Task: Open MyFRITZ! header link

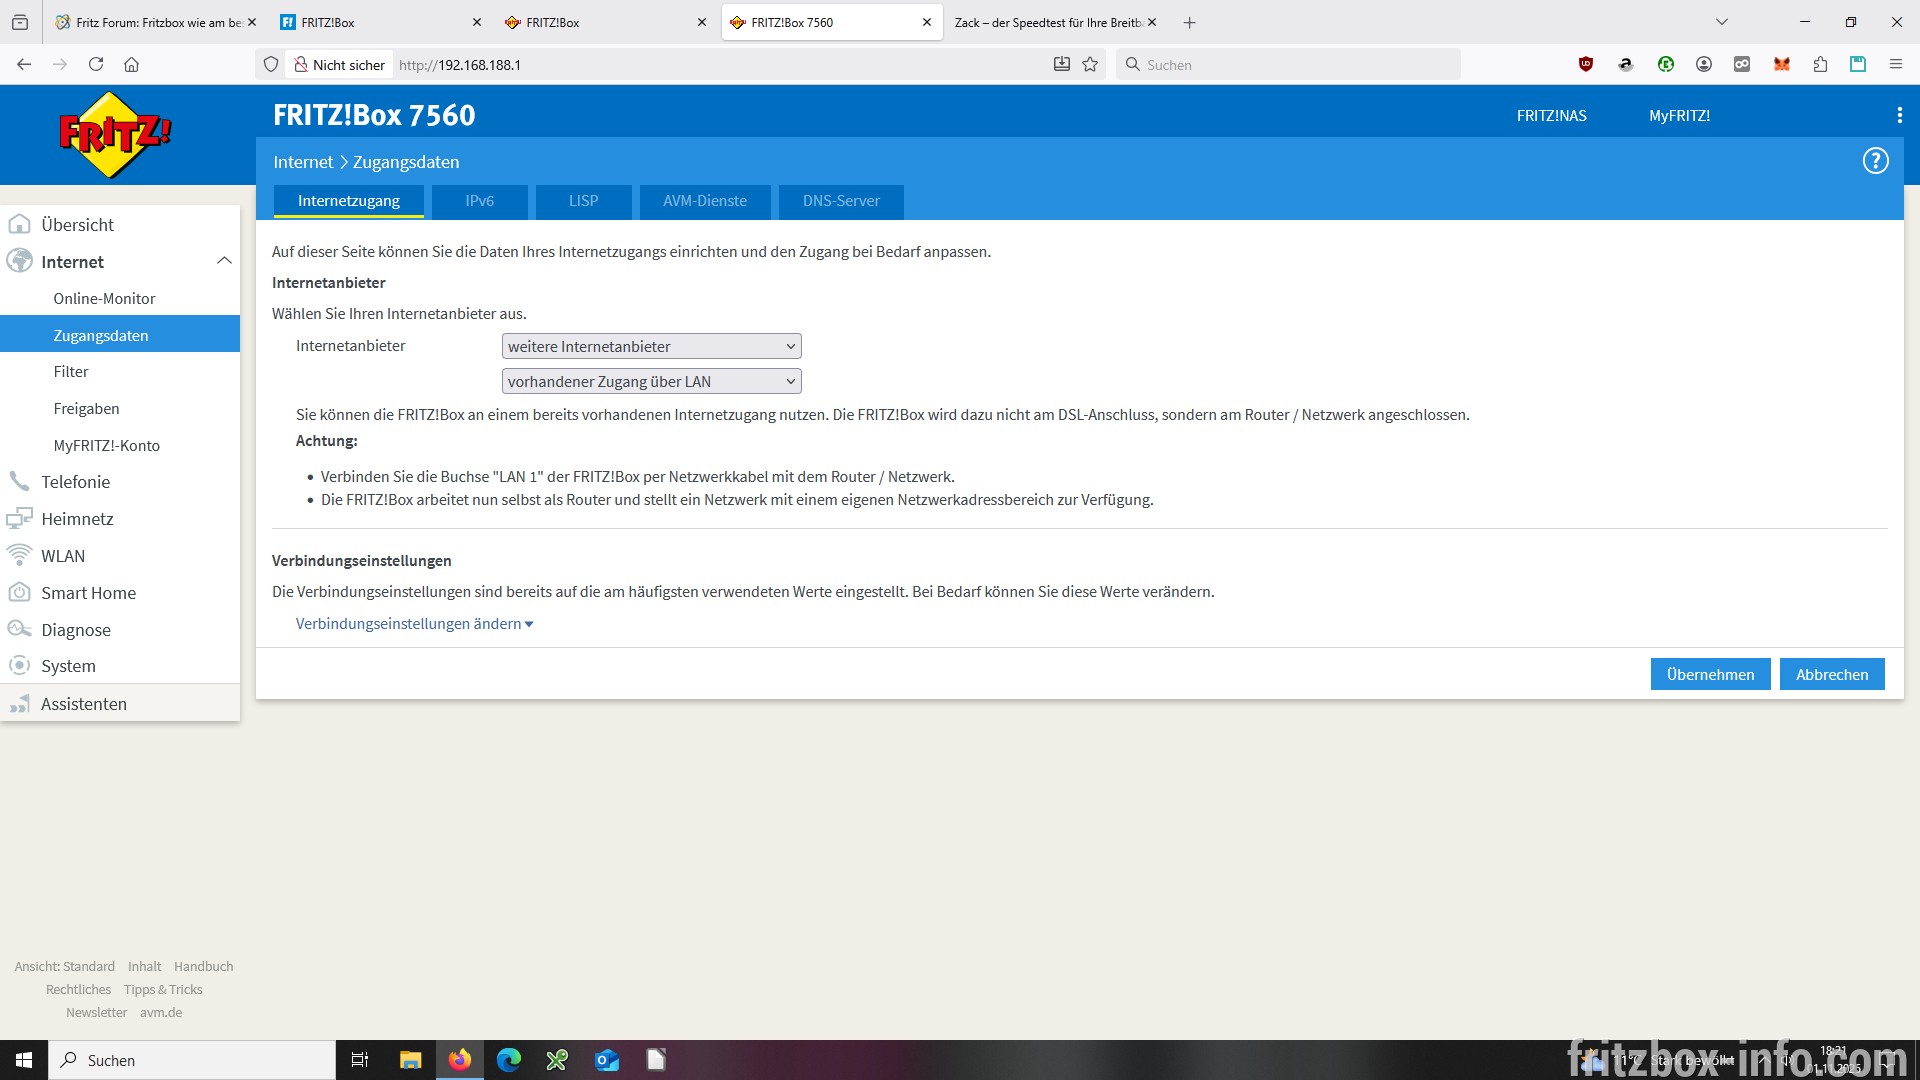Action: tap(1679, 116)
